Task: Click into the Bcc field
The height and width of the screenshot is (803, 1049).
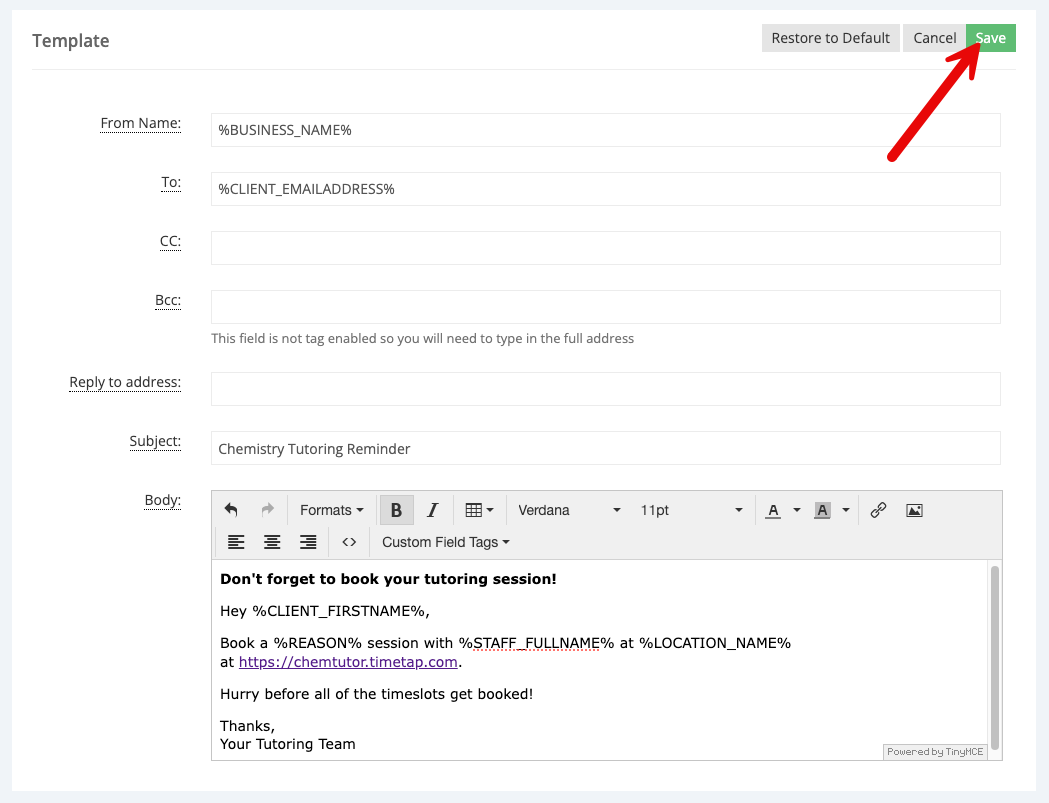Action: coord(605,306)
